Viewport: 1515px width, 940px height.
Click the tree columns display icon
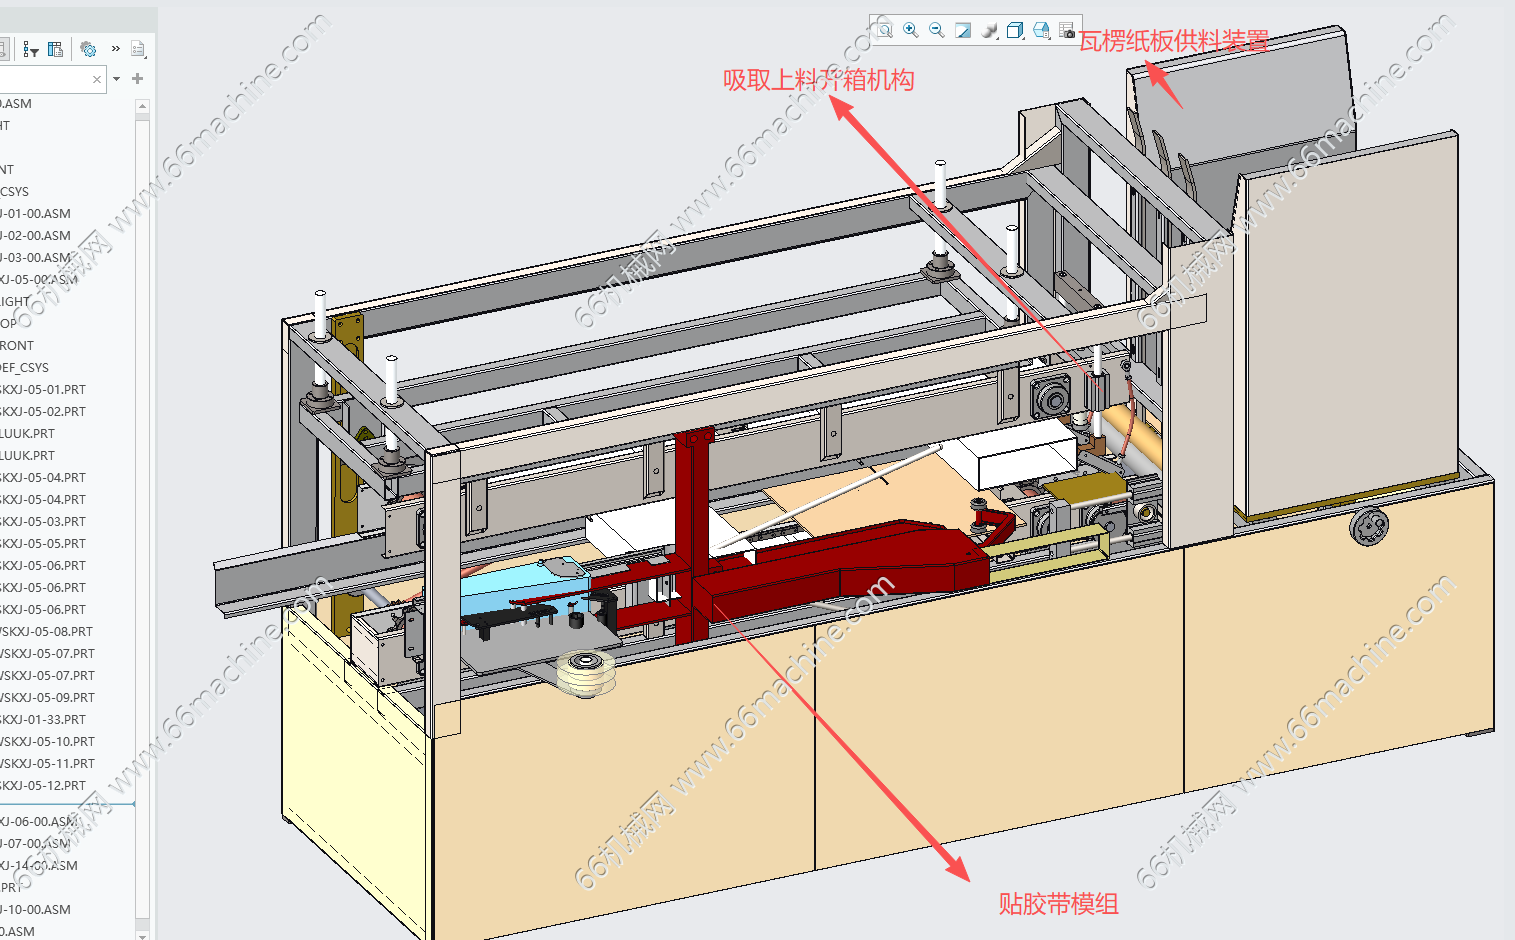pos(56,49)
